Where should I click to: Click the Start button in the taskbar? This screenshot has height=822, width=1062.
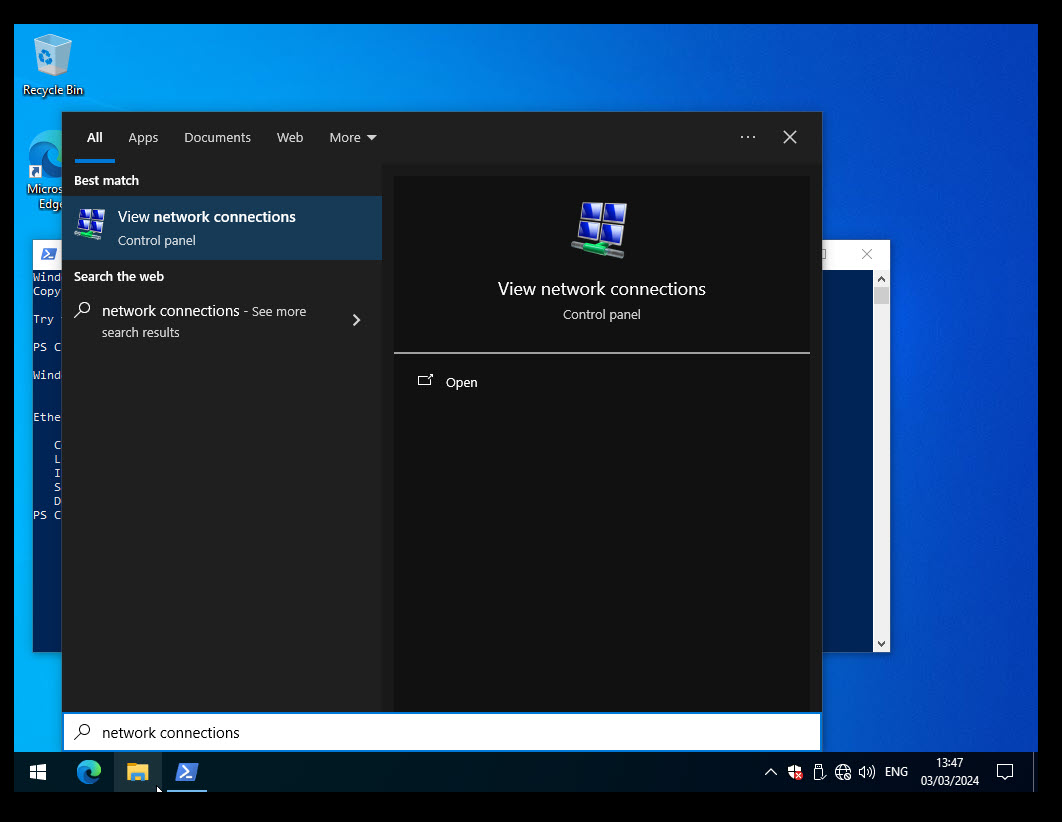pos(38,772)
